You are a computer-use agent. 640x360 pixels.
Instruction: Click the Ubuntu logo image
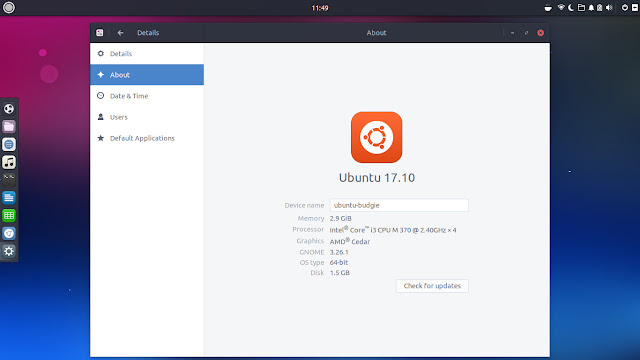pos(376,137)
